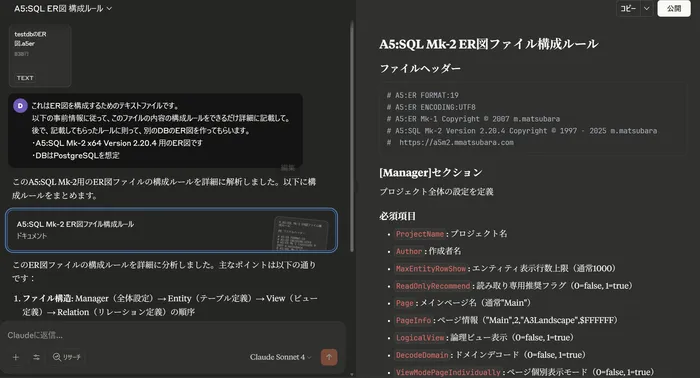Click the Author code label

tap(408, 251)
